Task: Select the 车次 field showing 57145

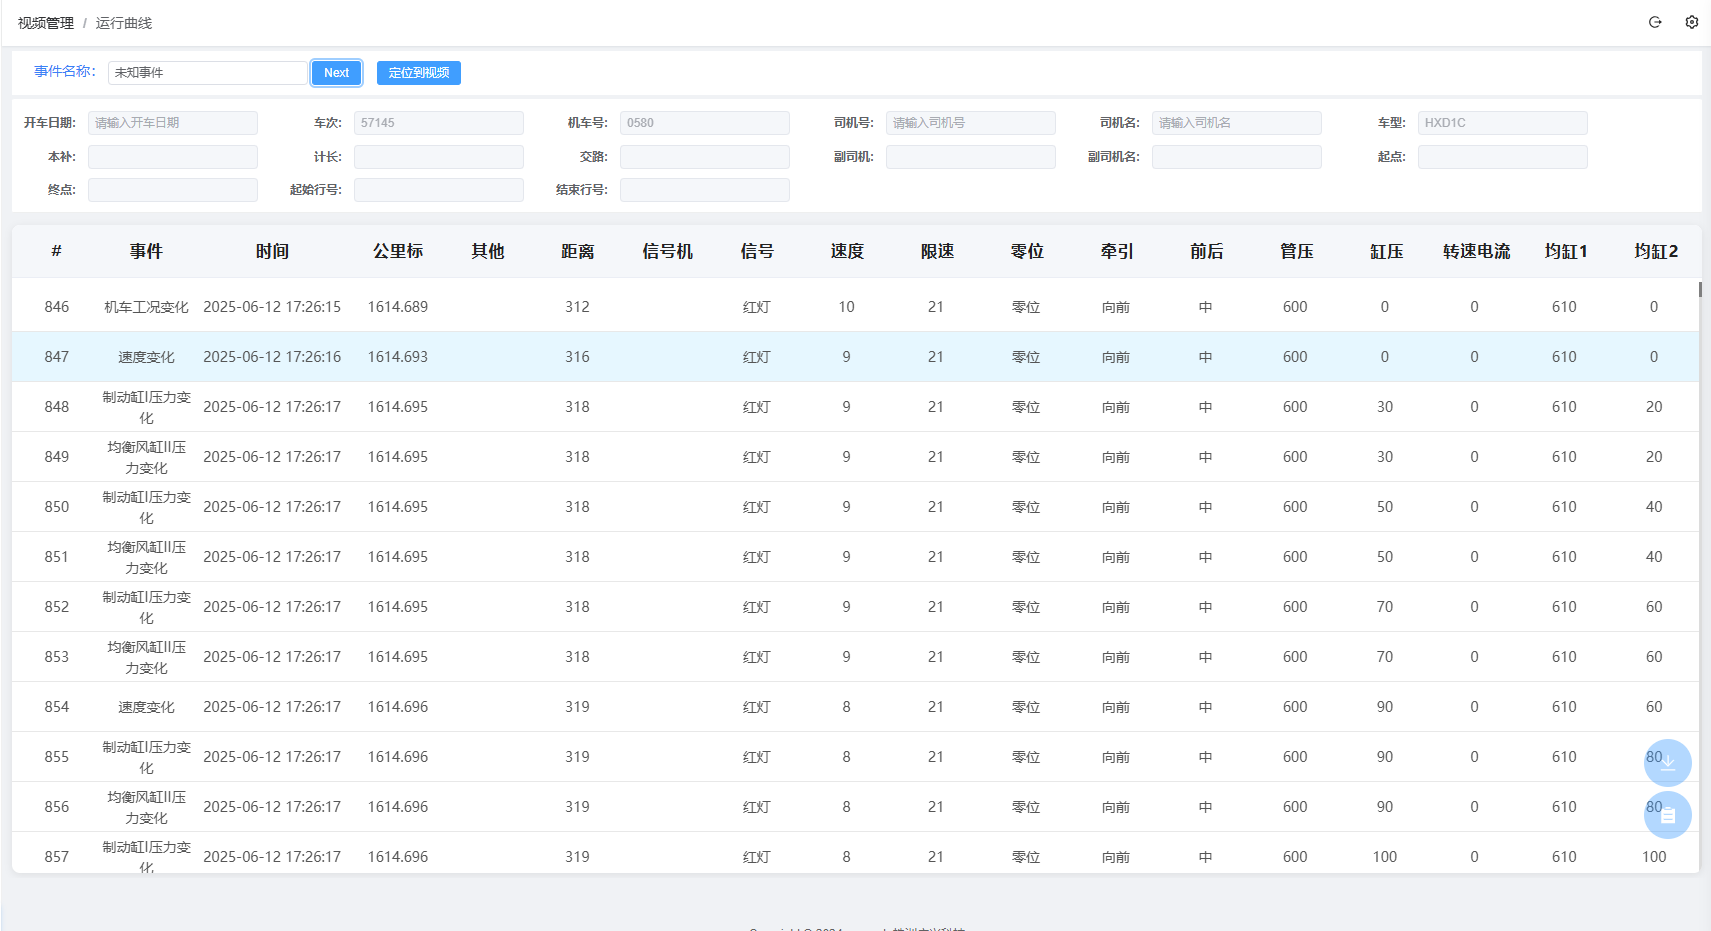Action: (438, 122)
